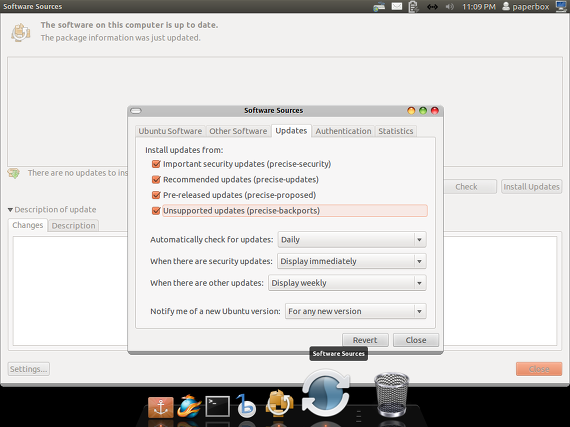Screen dimensions: 570x427
Task: Toggle Unsupported updates (precise-backports) checkbox
Action: point(156,211)
